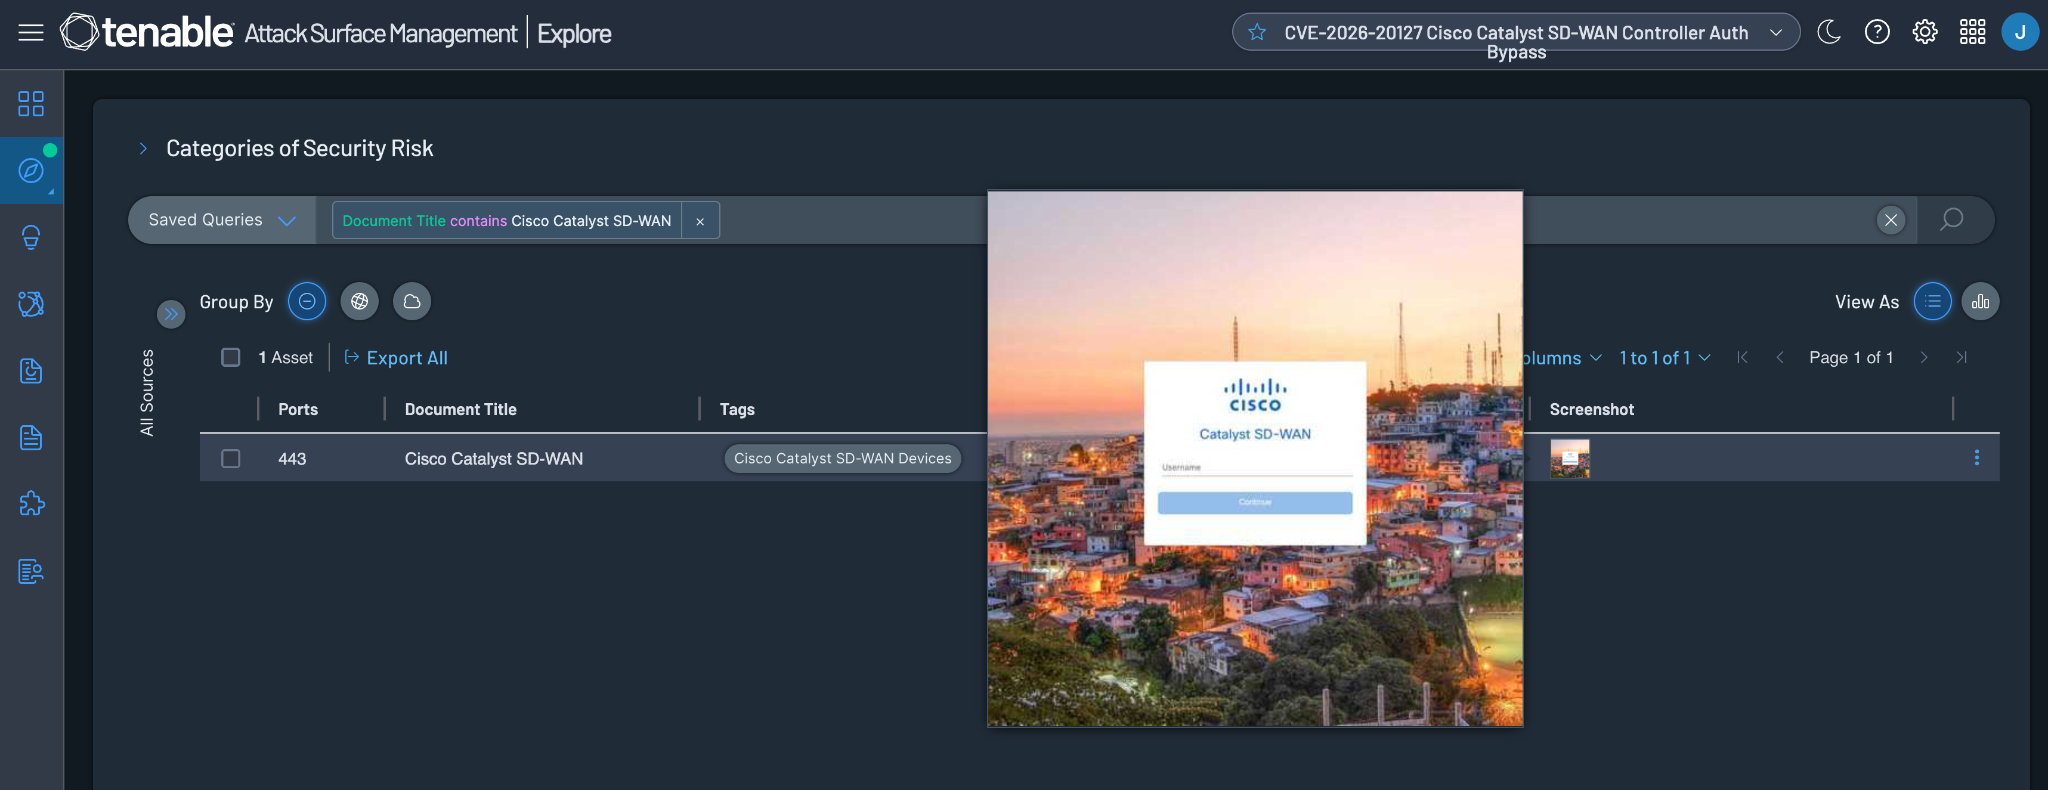2048x790 pixels.
Task: Go to last page arrow
Action: [x=1961, y=357]
